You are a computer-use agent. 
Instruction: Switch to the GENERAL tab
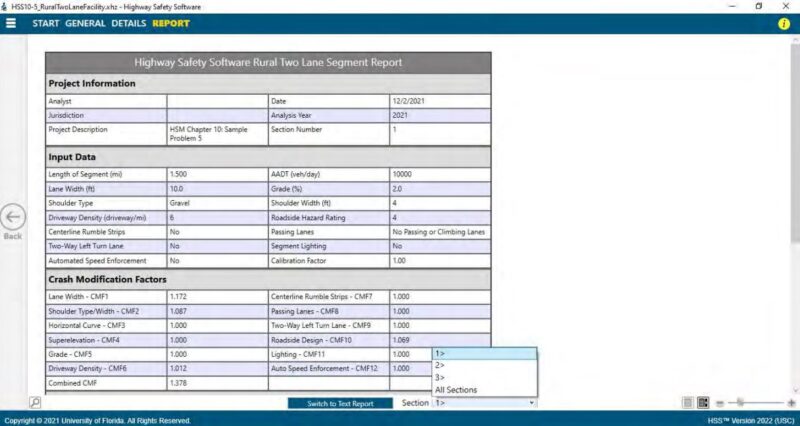pos(85,23)
